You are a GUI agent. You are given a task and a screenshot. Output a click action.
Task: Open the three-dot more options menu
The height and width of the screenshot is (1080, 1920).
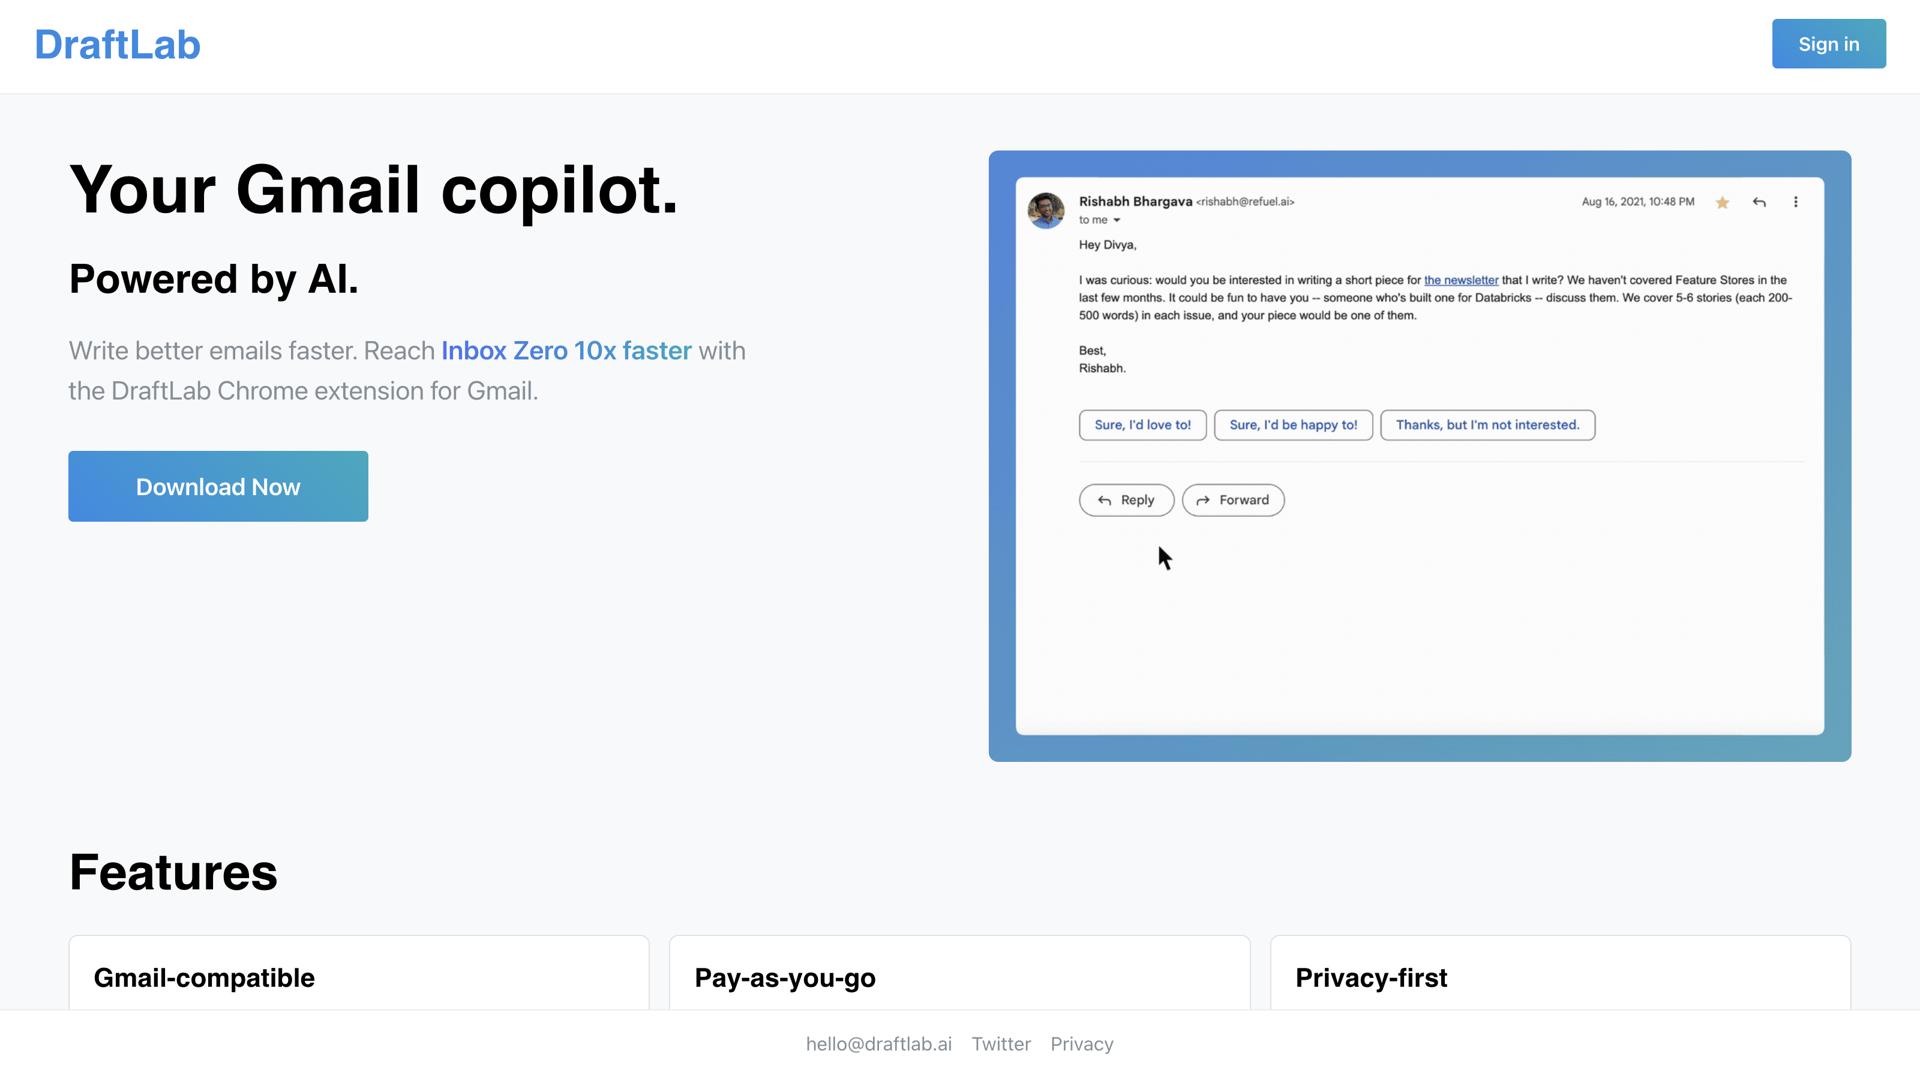1795,202
